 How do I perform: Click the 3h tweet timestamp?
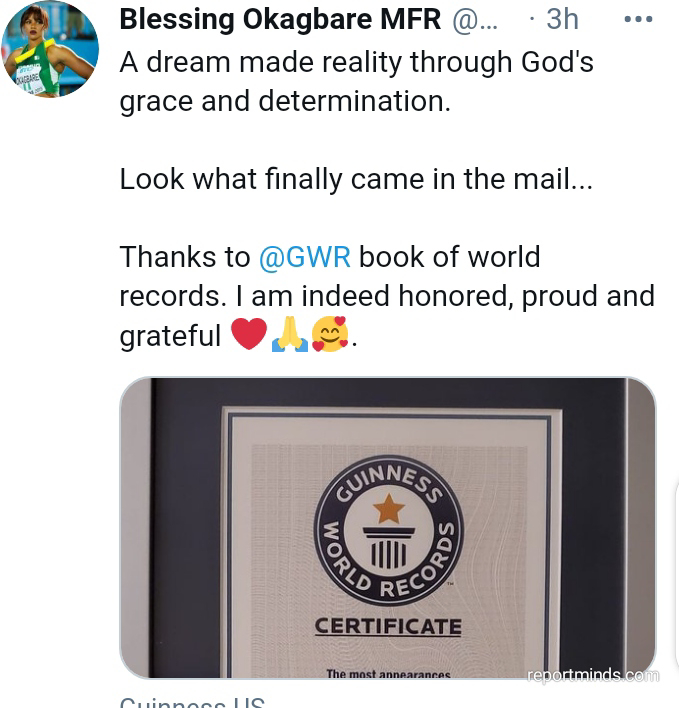click(x=562, y=19)
